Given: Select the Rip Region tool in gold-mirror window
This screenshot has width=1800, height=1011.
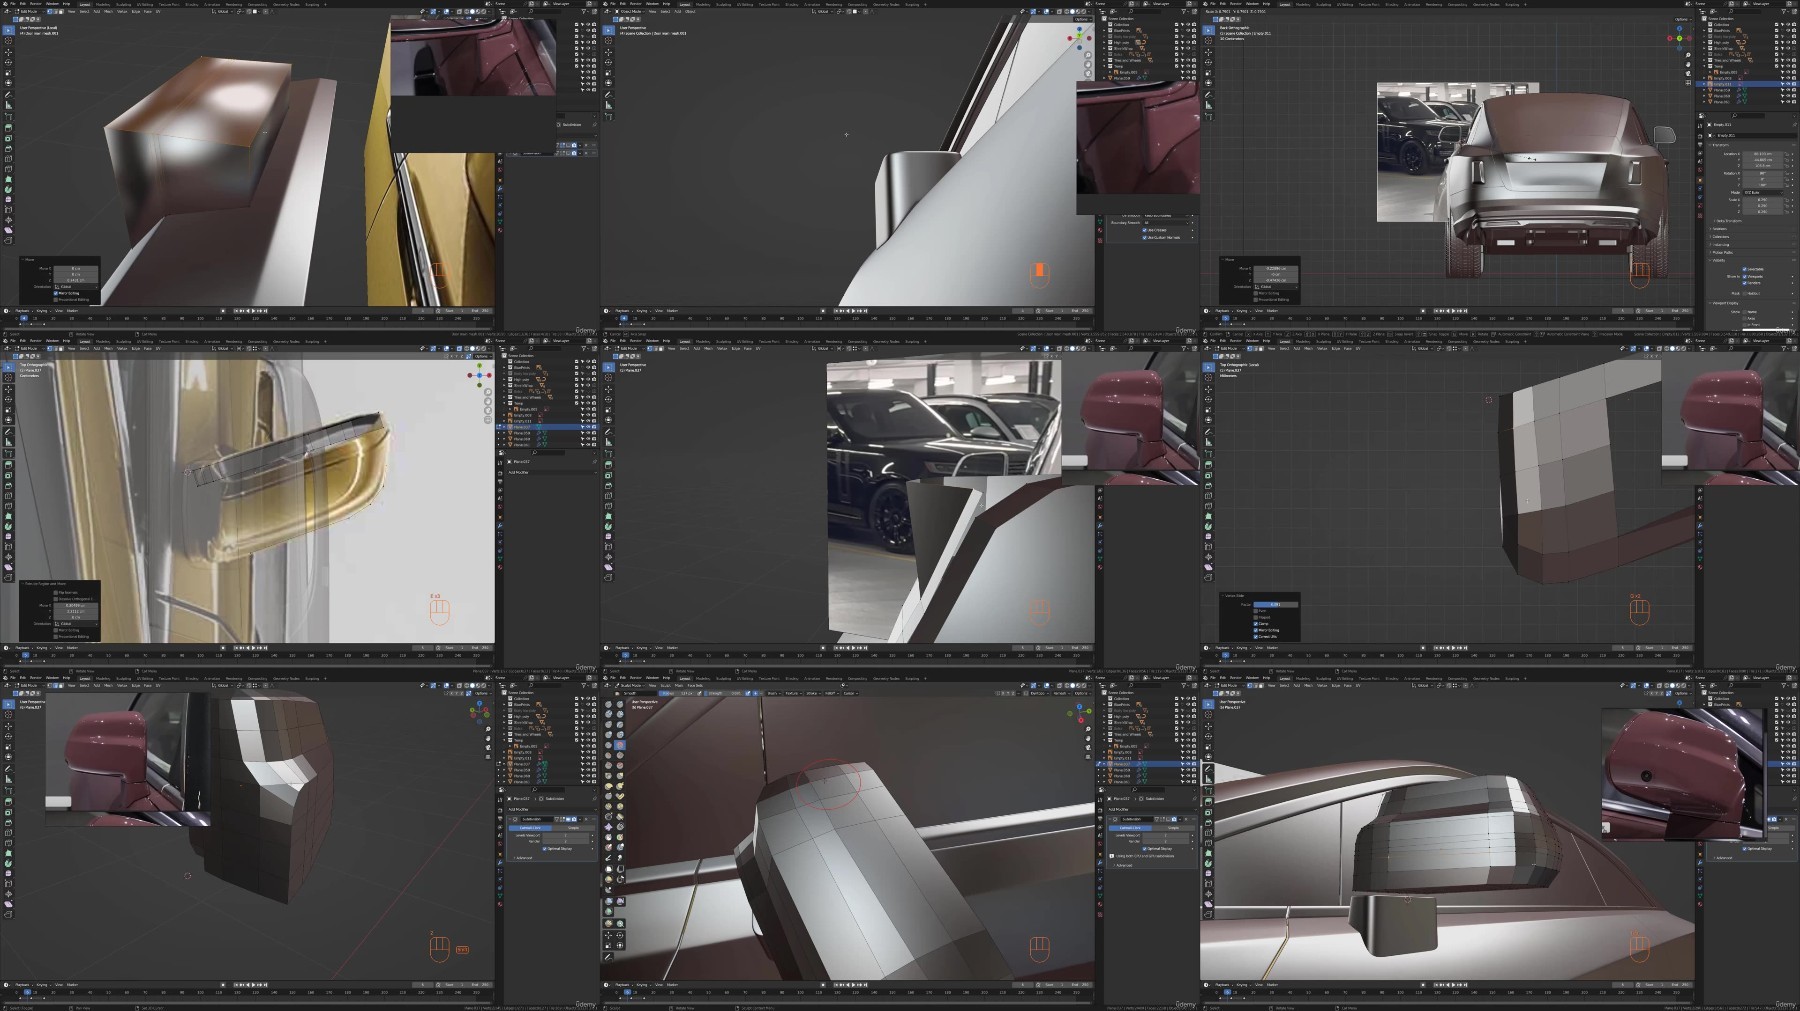Looking at the screenshot, I should 8,577.
